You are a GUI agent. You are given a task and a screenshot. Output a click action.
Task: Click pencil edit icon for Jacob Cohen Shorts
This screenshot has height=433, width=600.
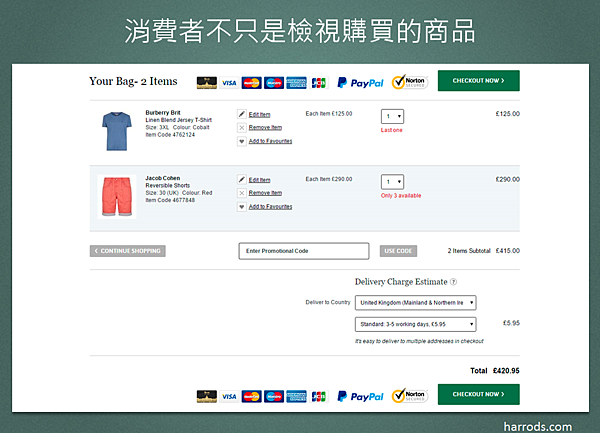click(241, 179)
